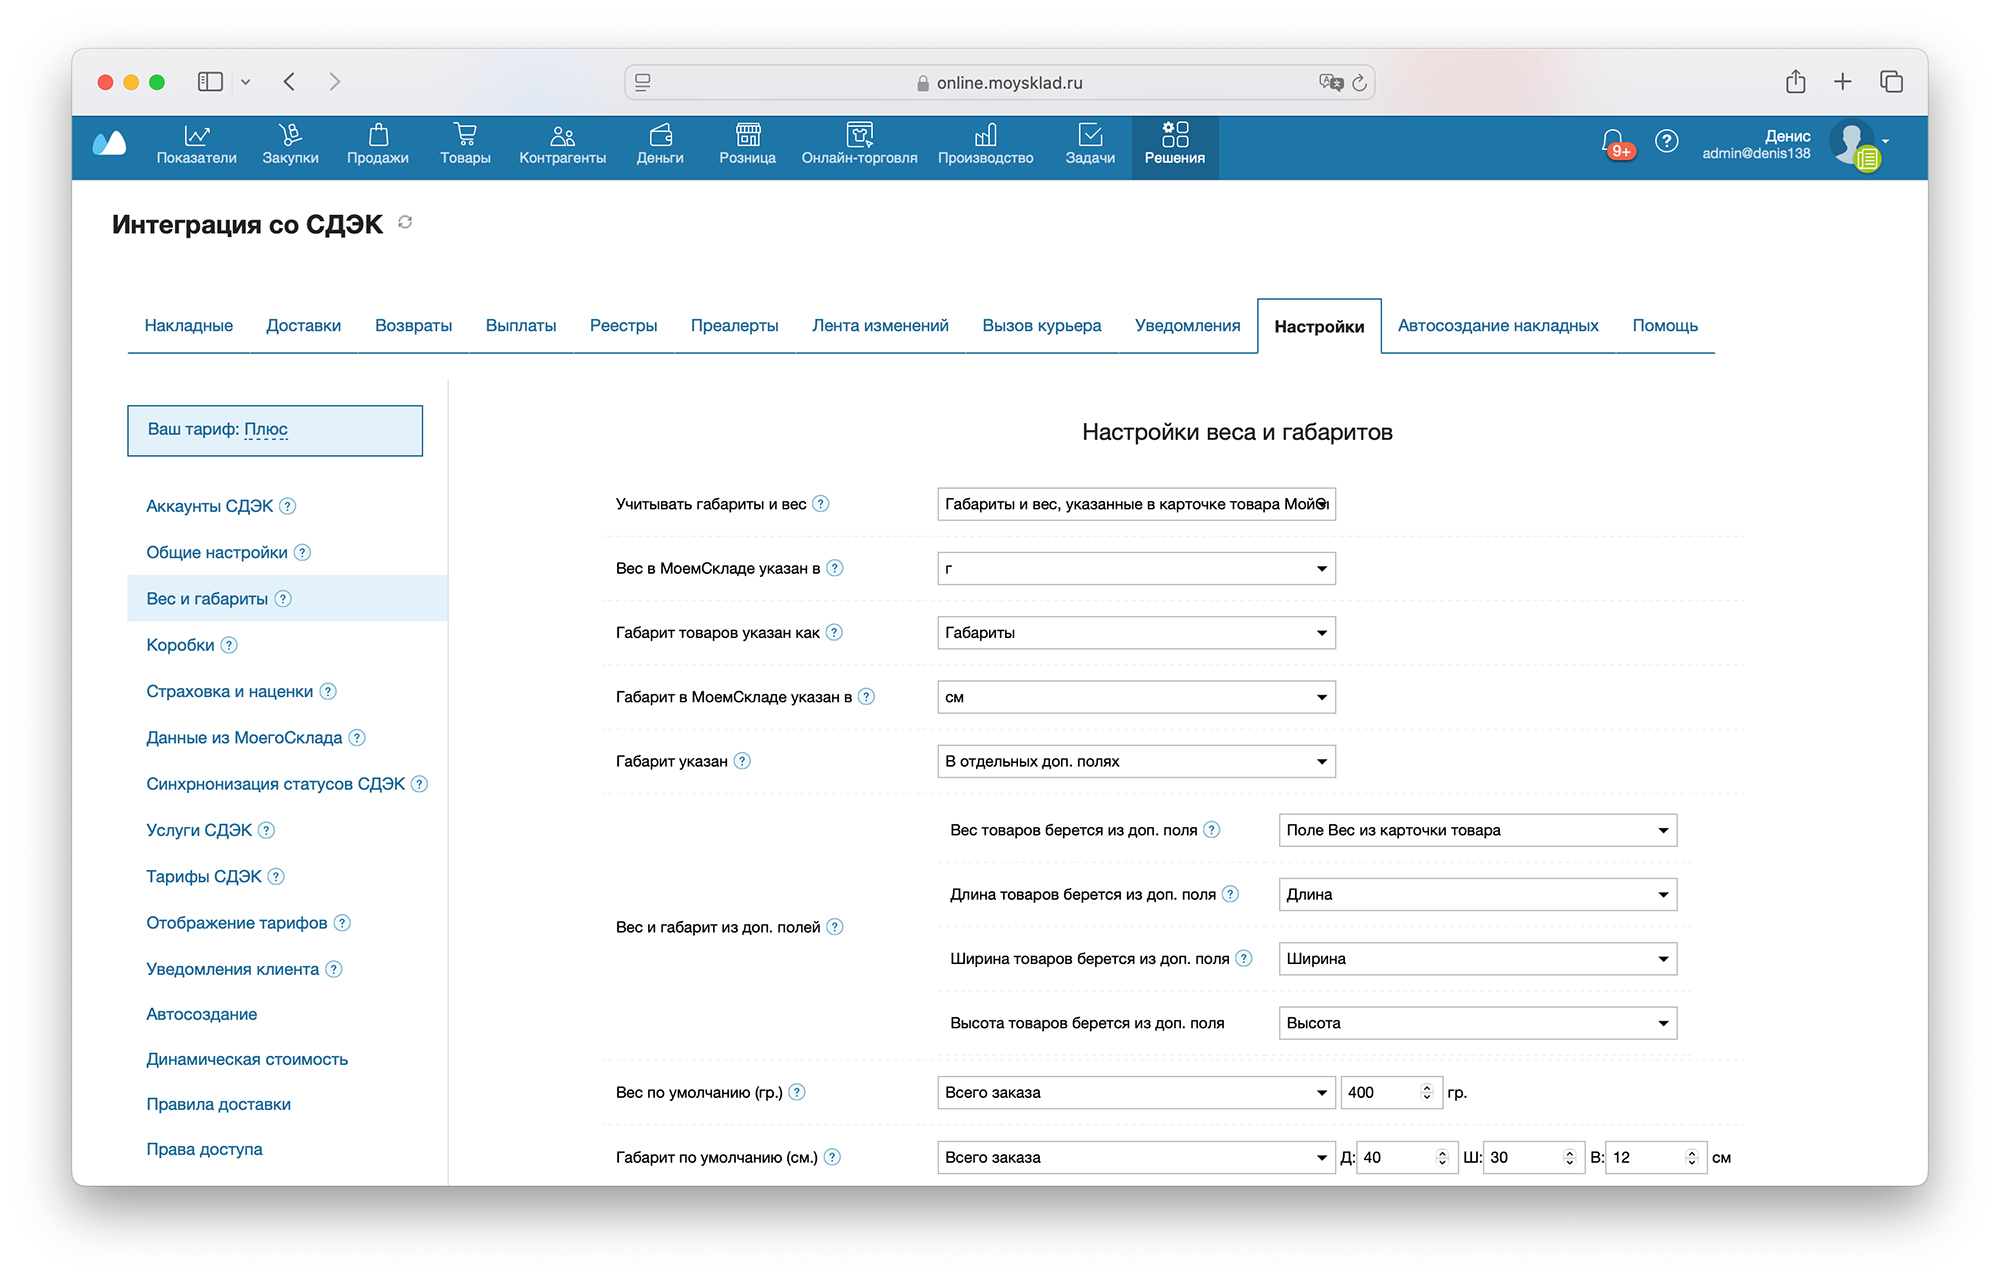
Task: Click help icon beside Аккаунты СДЭК
Action: click(288, 506)
